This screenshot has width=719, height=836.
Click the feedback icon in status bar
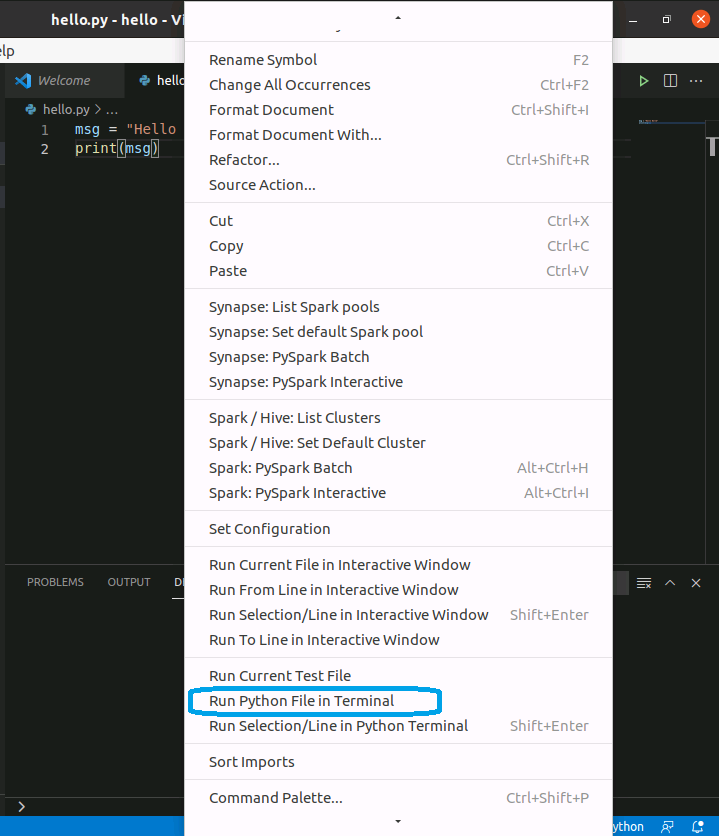[x=666, y=826]
